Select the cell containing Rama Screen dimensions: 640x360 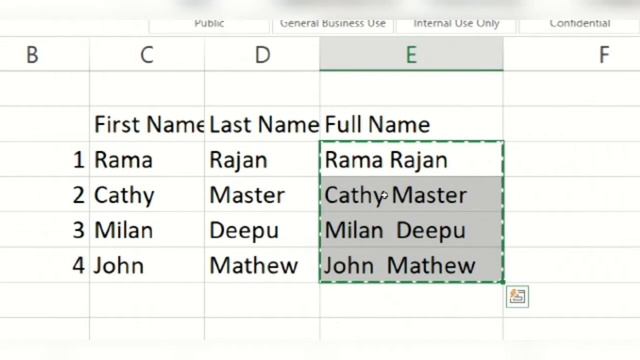click(147, 160)
